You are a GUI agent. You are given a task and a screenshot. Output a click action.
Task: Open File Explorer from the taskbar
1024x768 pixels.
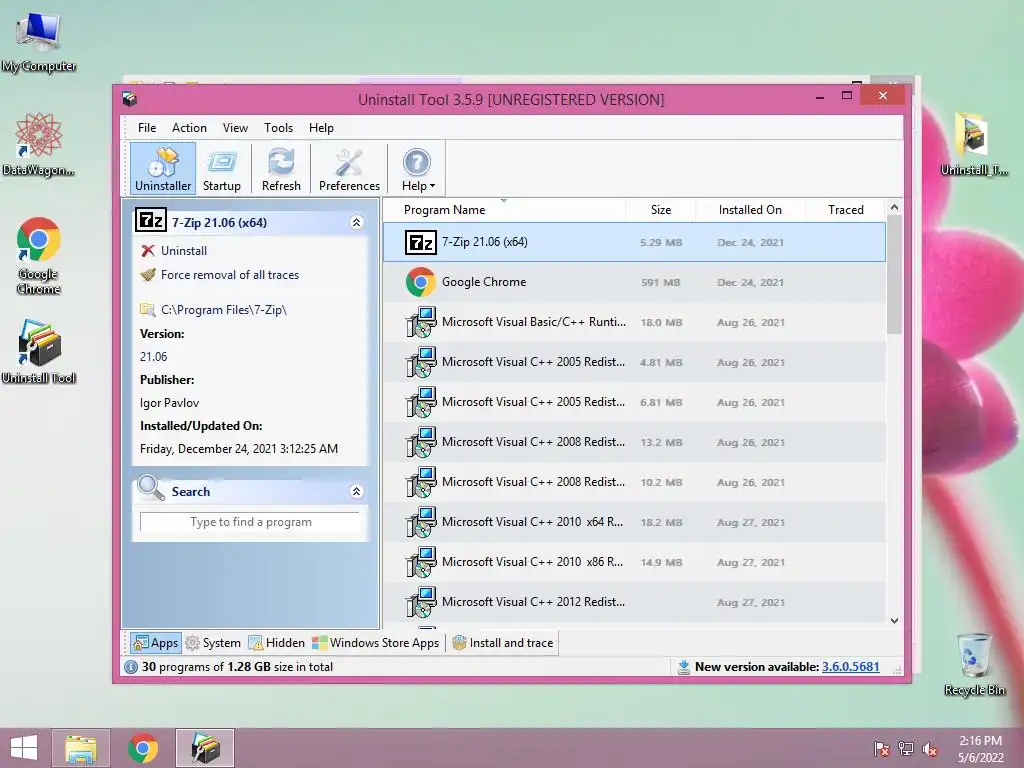tap(81, 748)
